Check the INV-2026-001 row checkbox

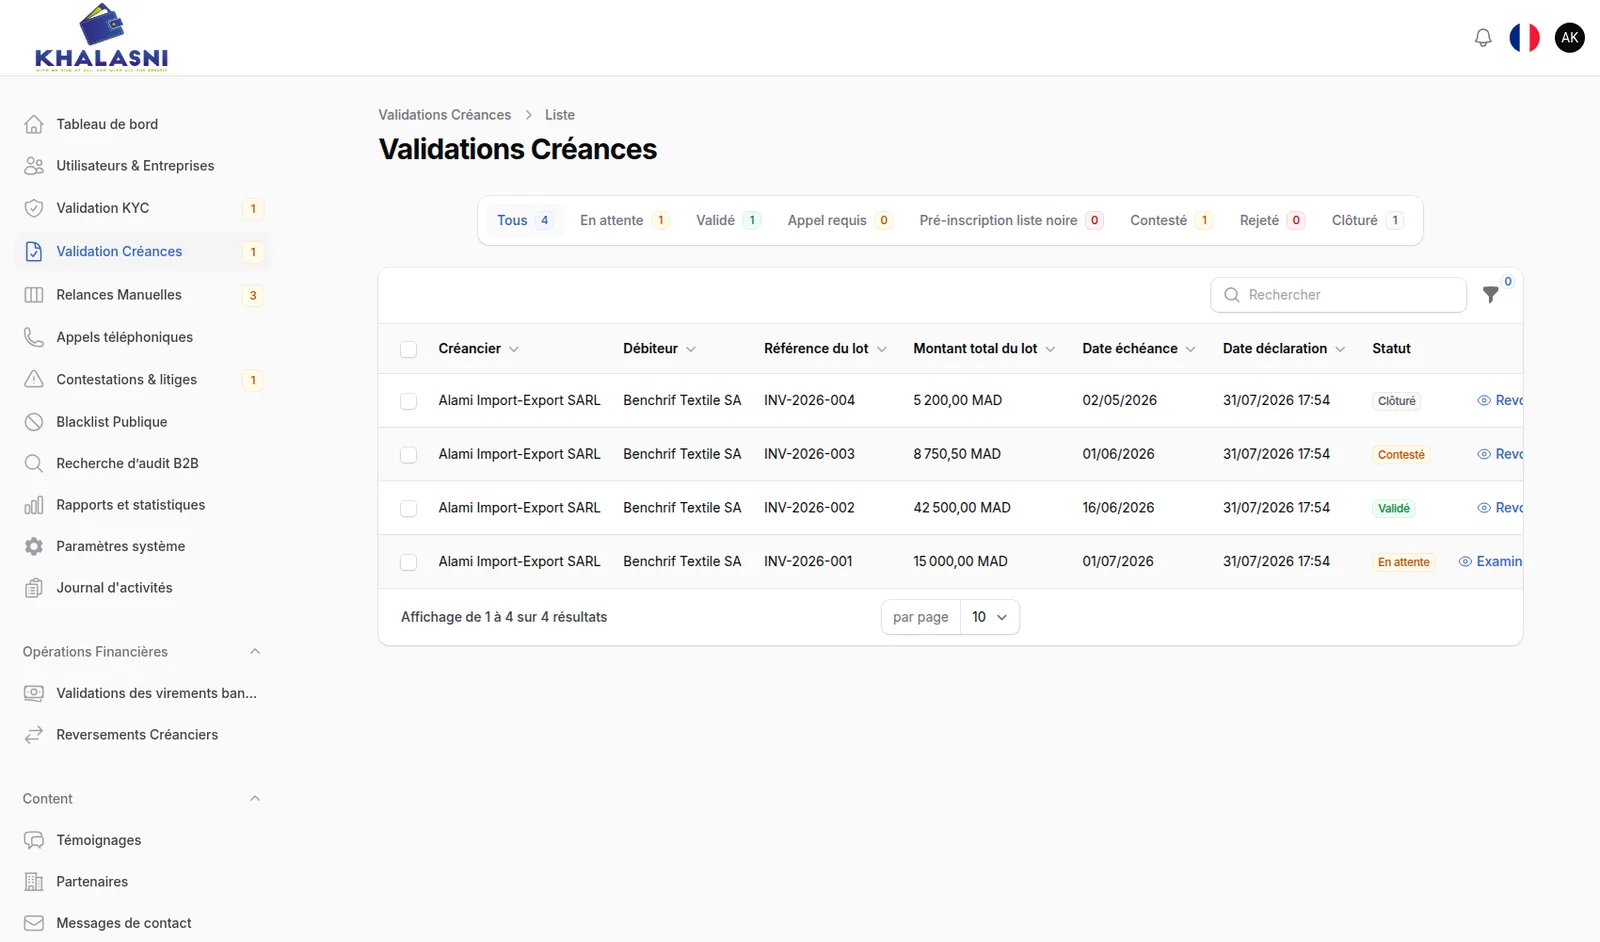pos(408,563)
